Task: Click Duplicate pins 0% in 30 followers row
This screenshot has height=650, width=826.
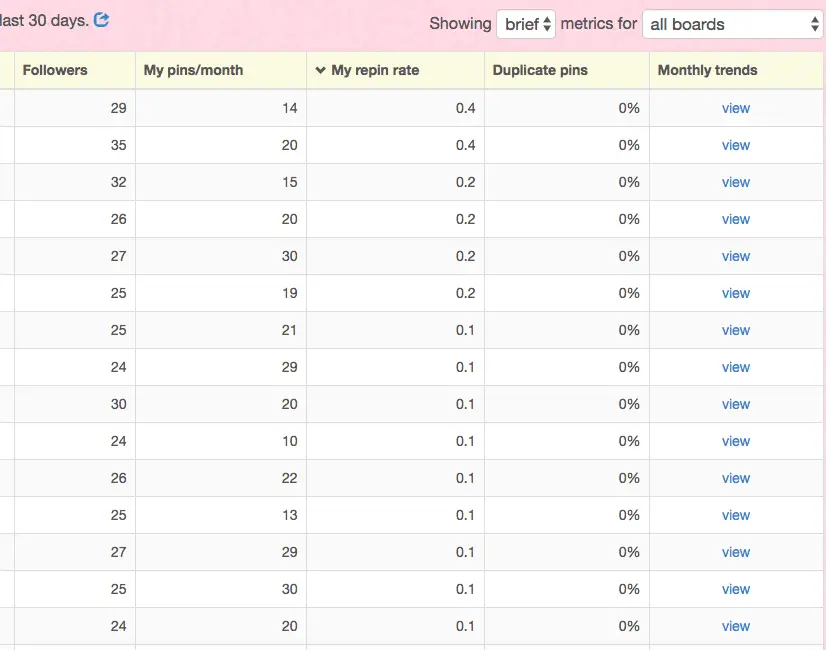Action: pyautogui.click(x=629, y=404)
